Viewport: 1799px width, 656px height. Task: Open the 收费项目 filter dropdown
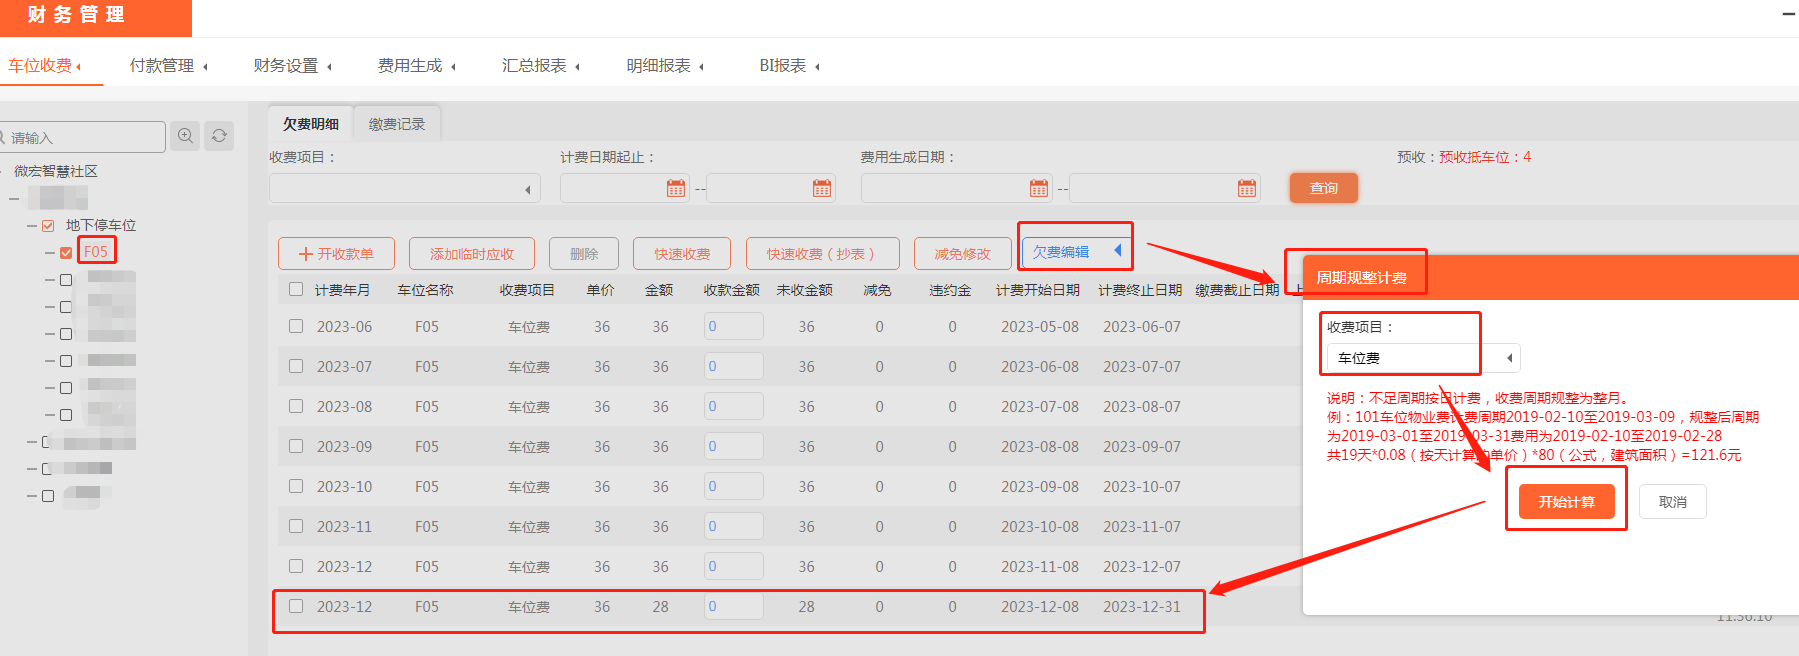tap(405, 188)
